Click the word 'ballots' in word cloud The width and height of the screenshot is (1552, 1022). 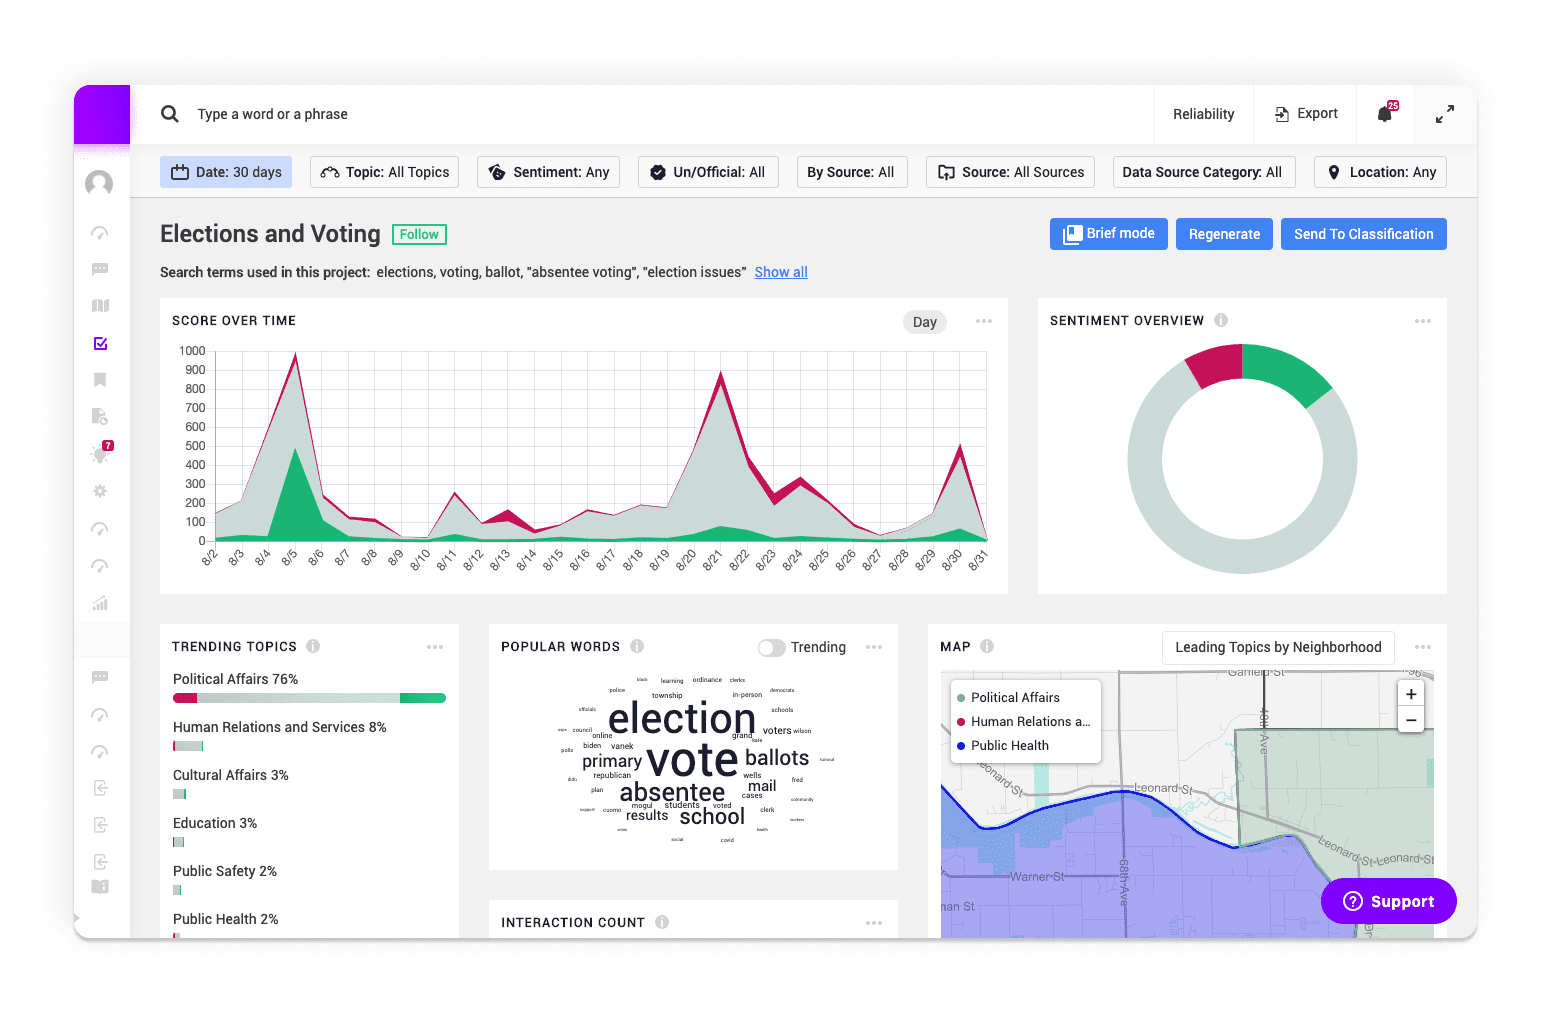(777, 758)
